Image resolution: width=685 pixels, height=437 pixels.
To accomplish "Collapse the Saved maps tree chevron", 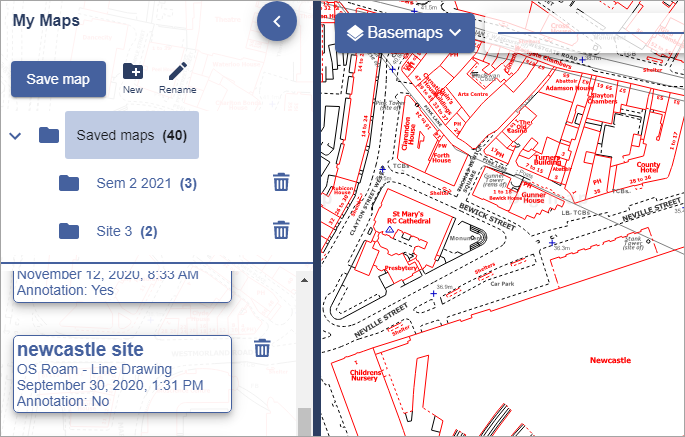I will point(15,136).
